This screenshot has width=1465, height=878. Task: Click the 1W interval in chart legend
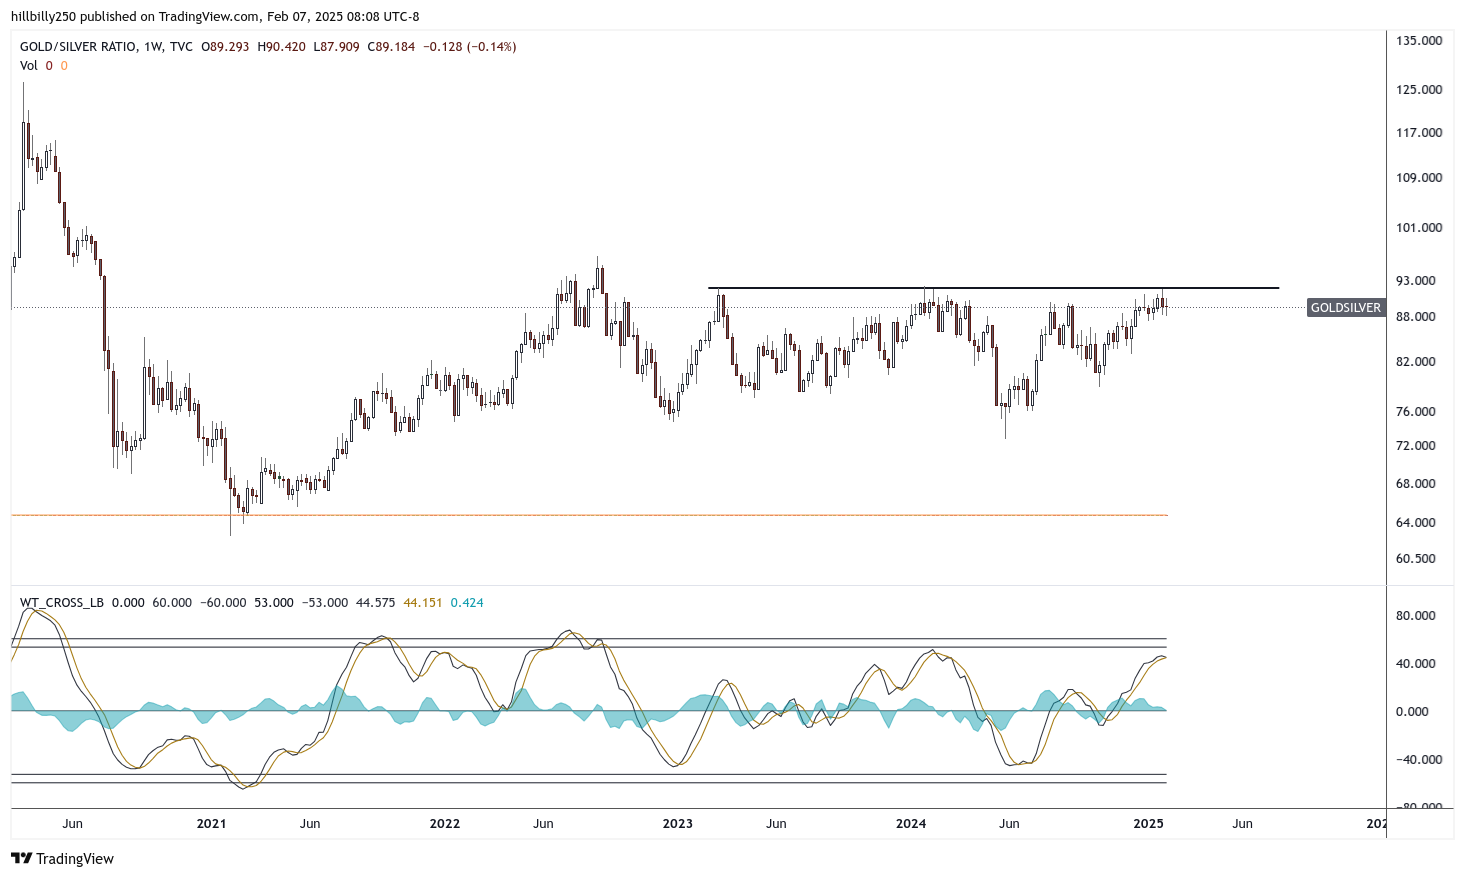point(153,47)
